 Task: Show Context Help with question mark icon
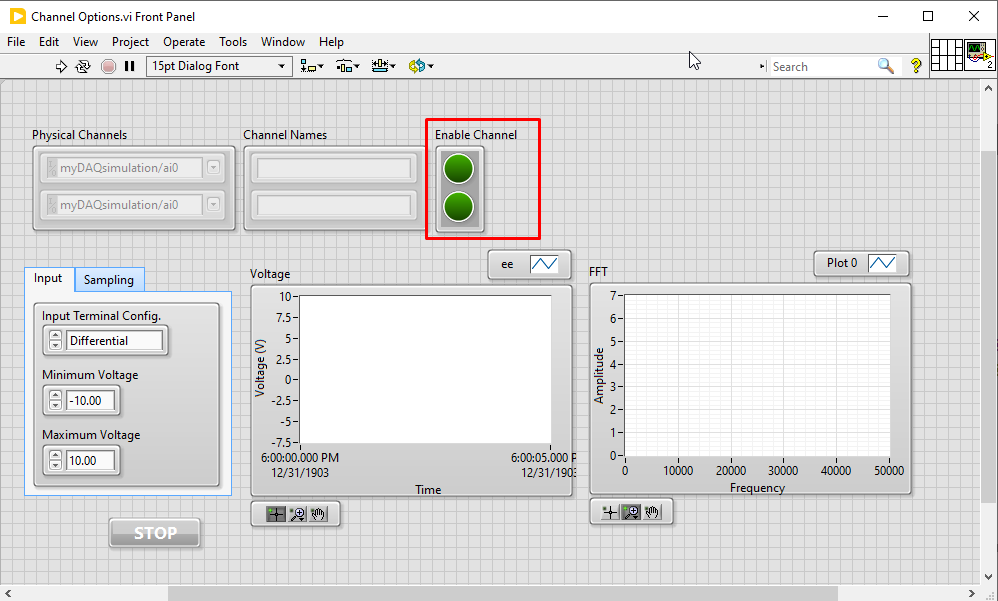[916, 66]
